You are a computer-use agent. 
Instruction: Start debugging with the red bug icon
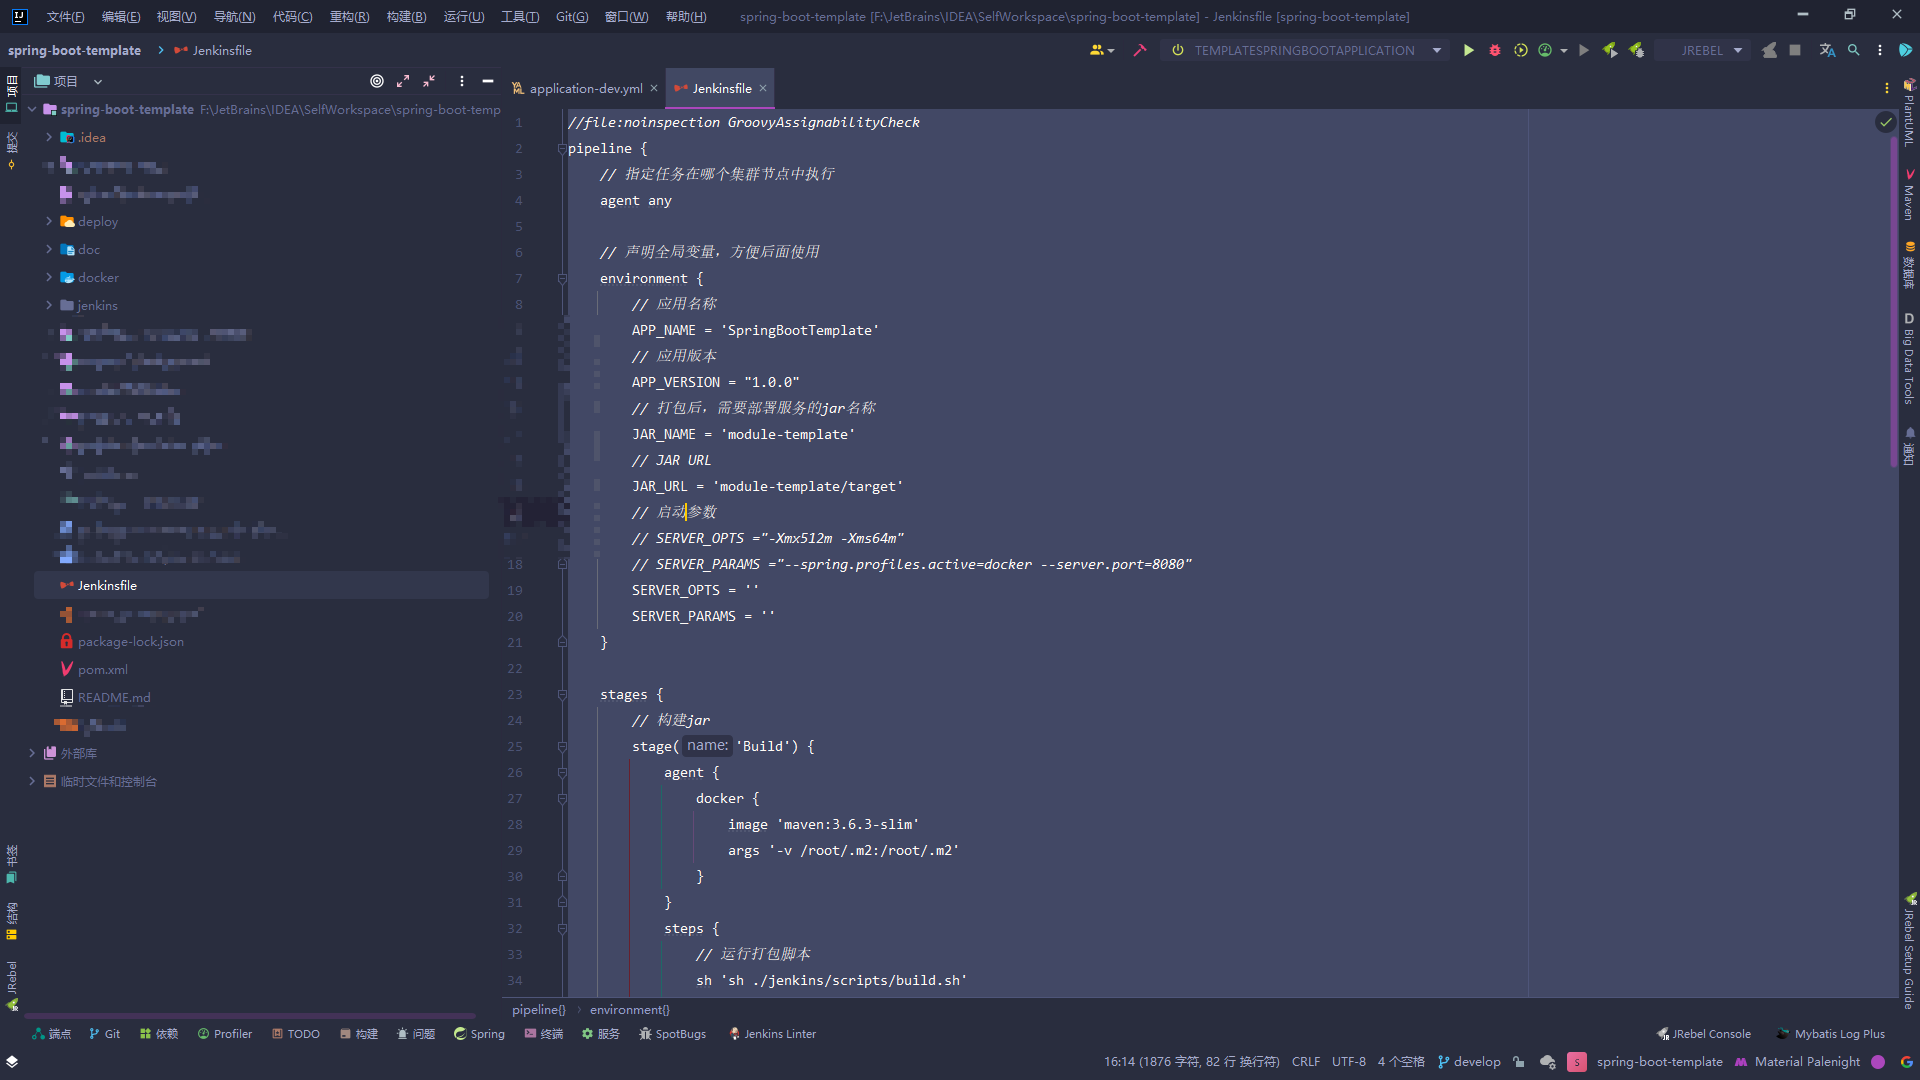click(x=1494, y=50)
